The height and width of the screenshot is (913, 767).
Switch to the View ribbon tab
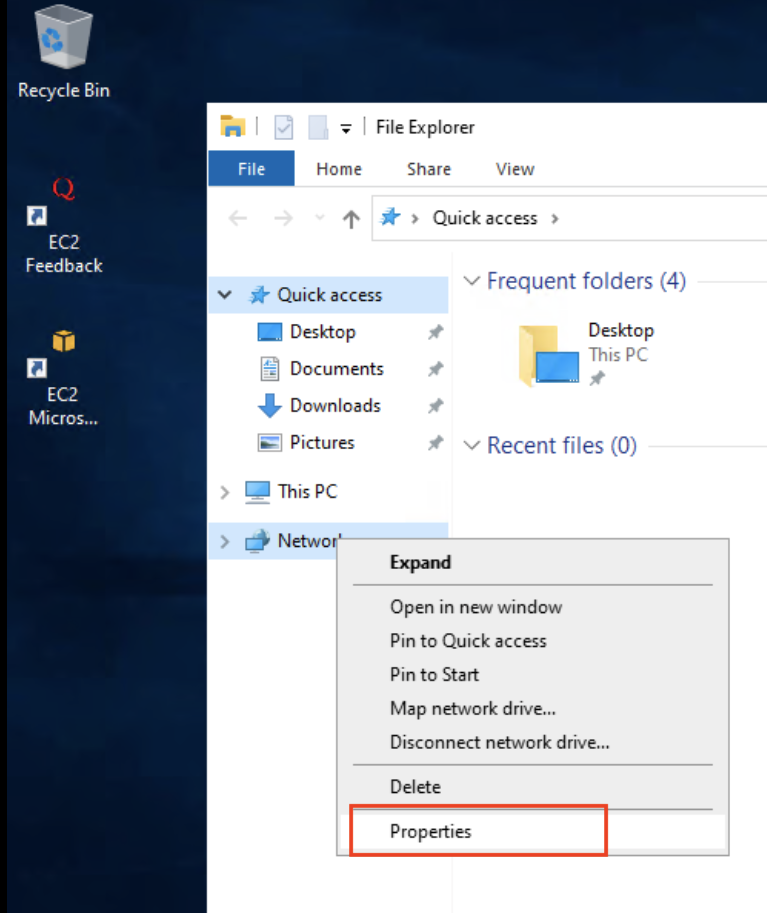pyautogui.click(x=515, y=169)
